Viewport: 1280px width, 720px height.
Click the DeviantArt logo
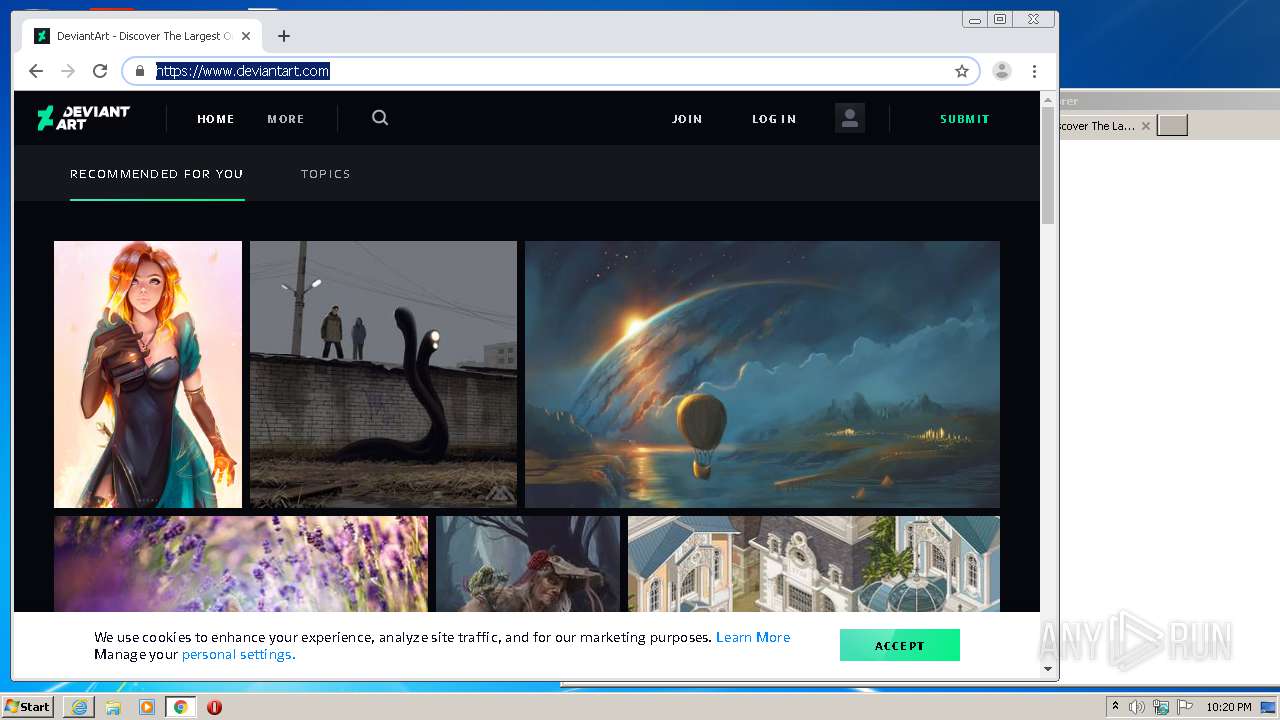[x=84, y=118]
